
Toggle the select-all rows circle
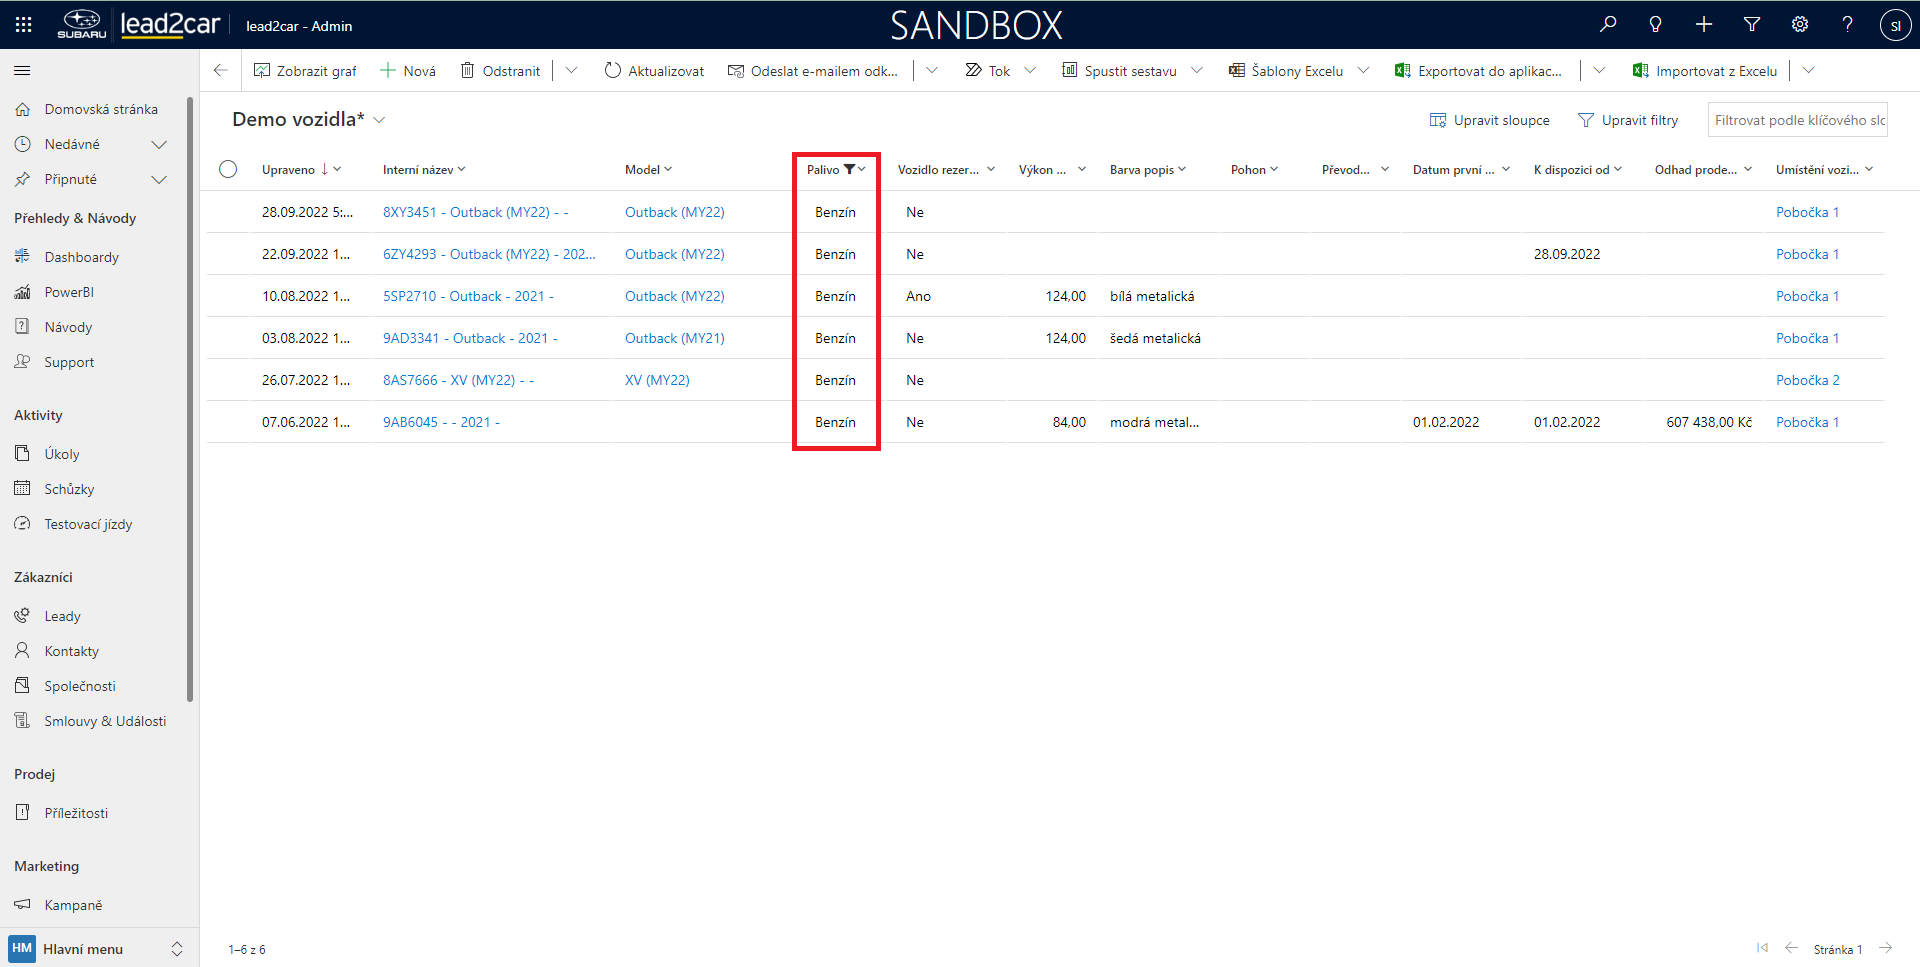pyautogui.click(x=228, y=169)
